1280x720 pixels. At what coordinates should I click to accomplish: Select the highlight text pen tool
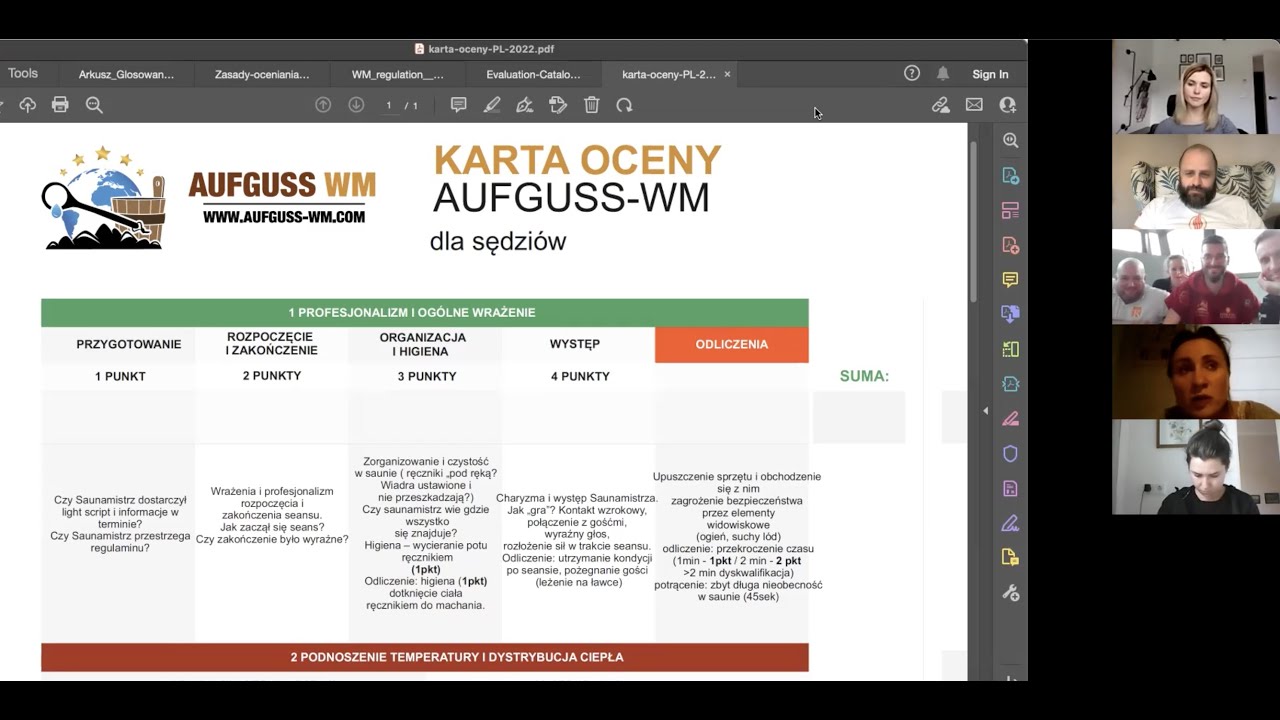click(492, 105)
